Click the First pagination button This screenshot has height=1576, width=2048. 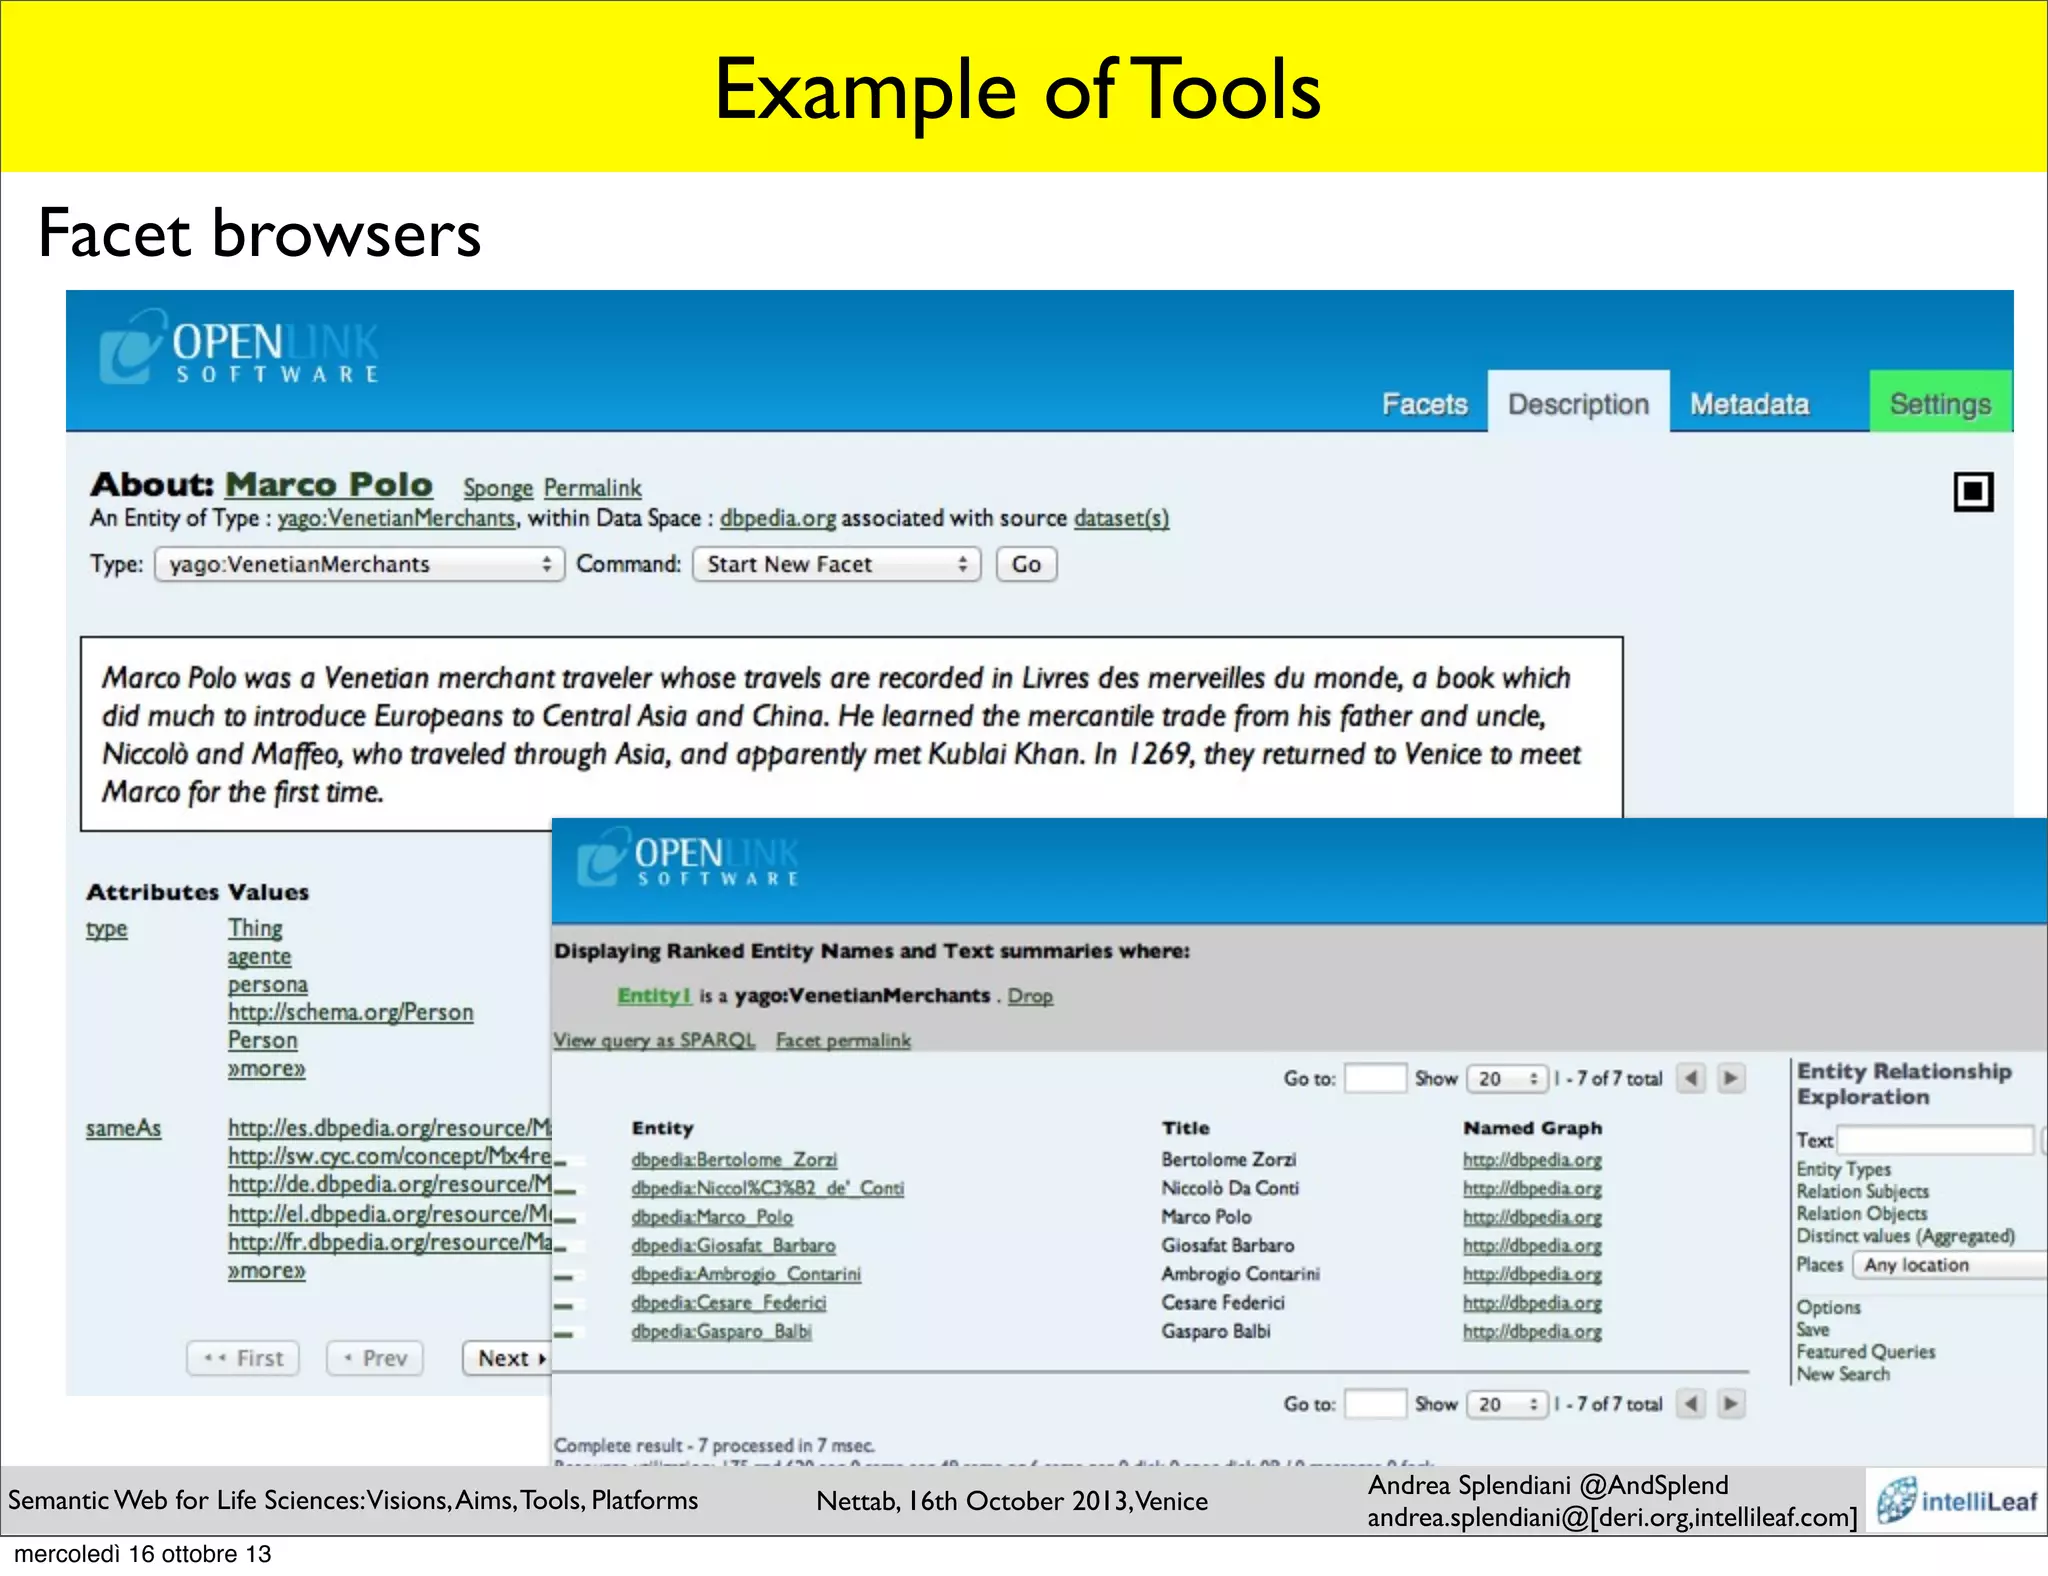pyautogui.click(x=243, y=1358)
